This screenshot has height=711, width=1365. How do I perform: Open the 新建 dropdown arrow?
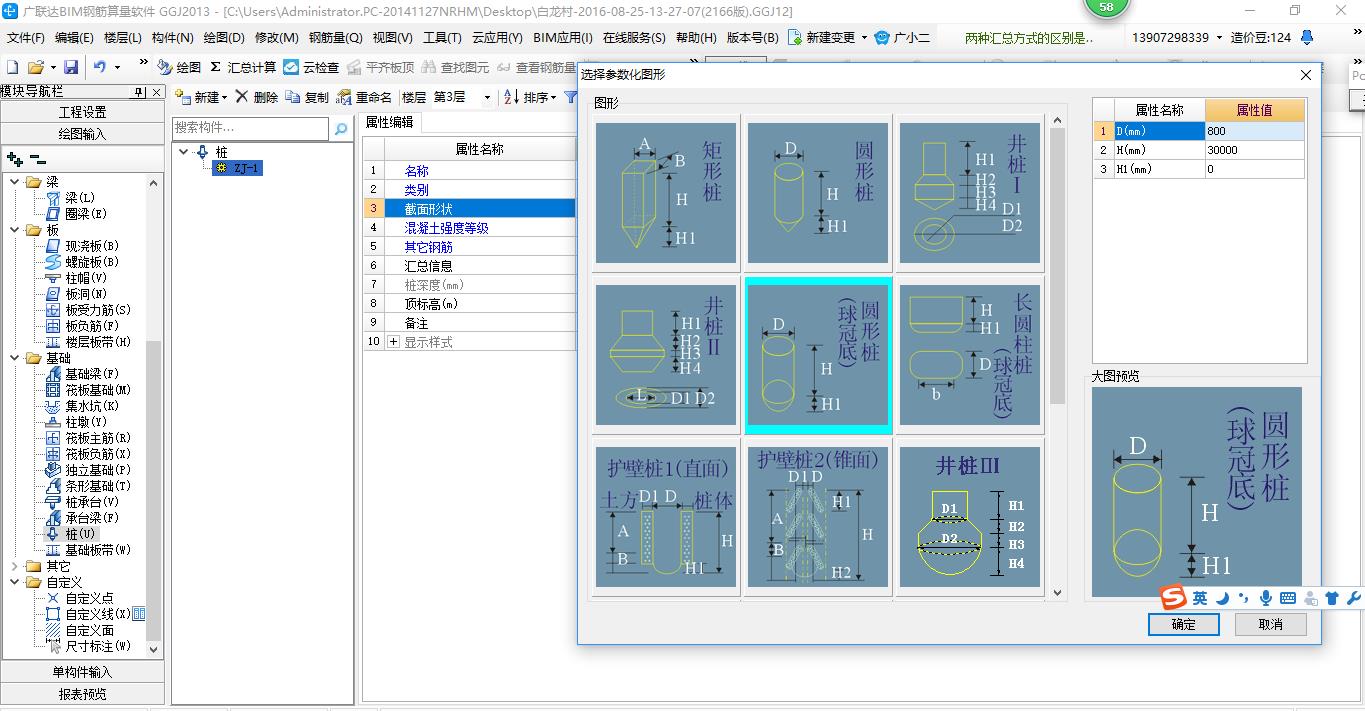(225, 97)
